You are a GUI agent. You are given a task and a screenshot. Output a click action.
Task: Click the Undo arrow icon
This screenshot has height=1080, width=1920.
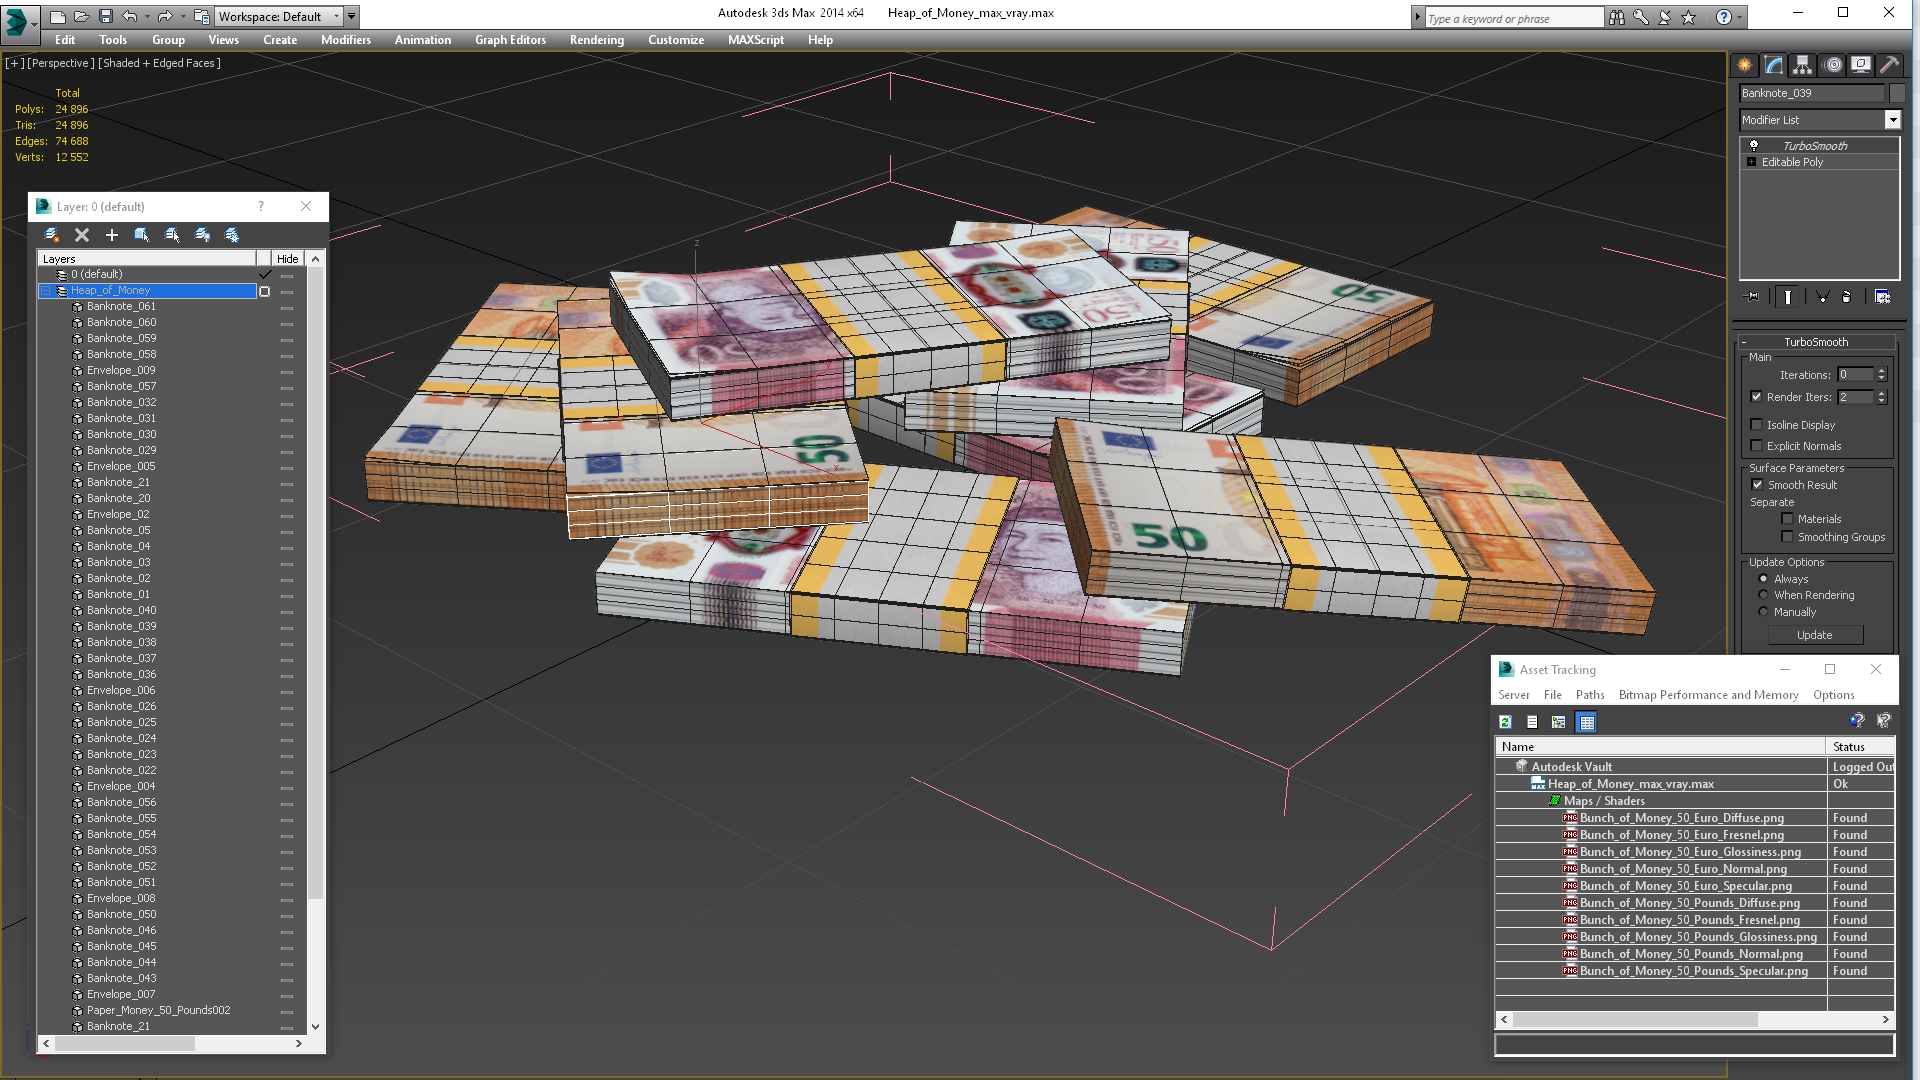[129, 17]
